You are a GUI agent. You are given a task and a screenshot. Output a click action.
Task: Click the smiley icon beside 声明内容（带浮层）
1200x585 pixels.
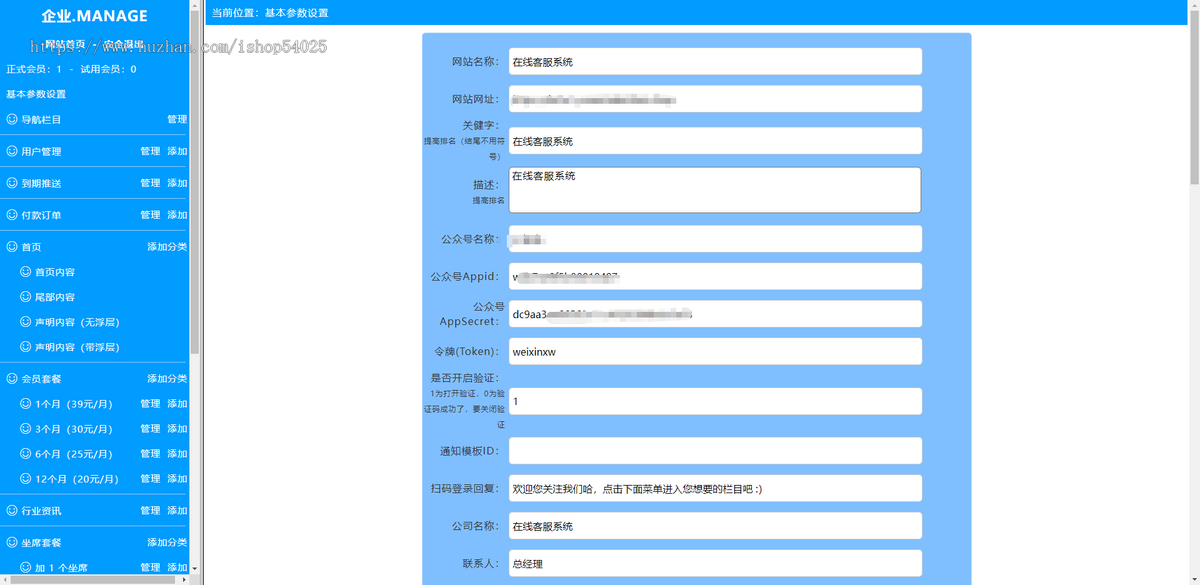pyautogui.click(x=26, y=347)
